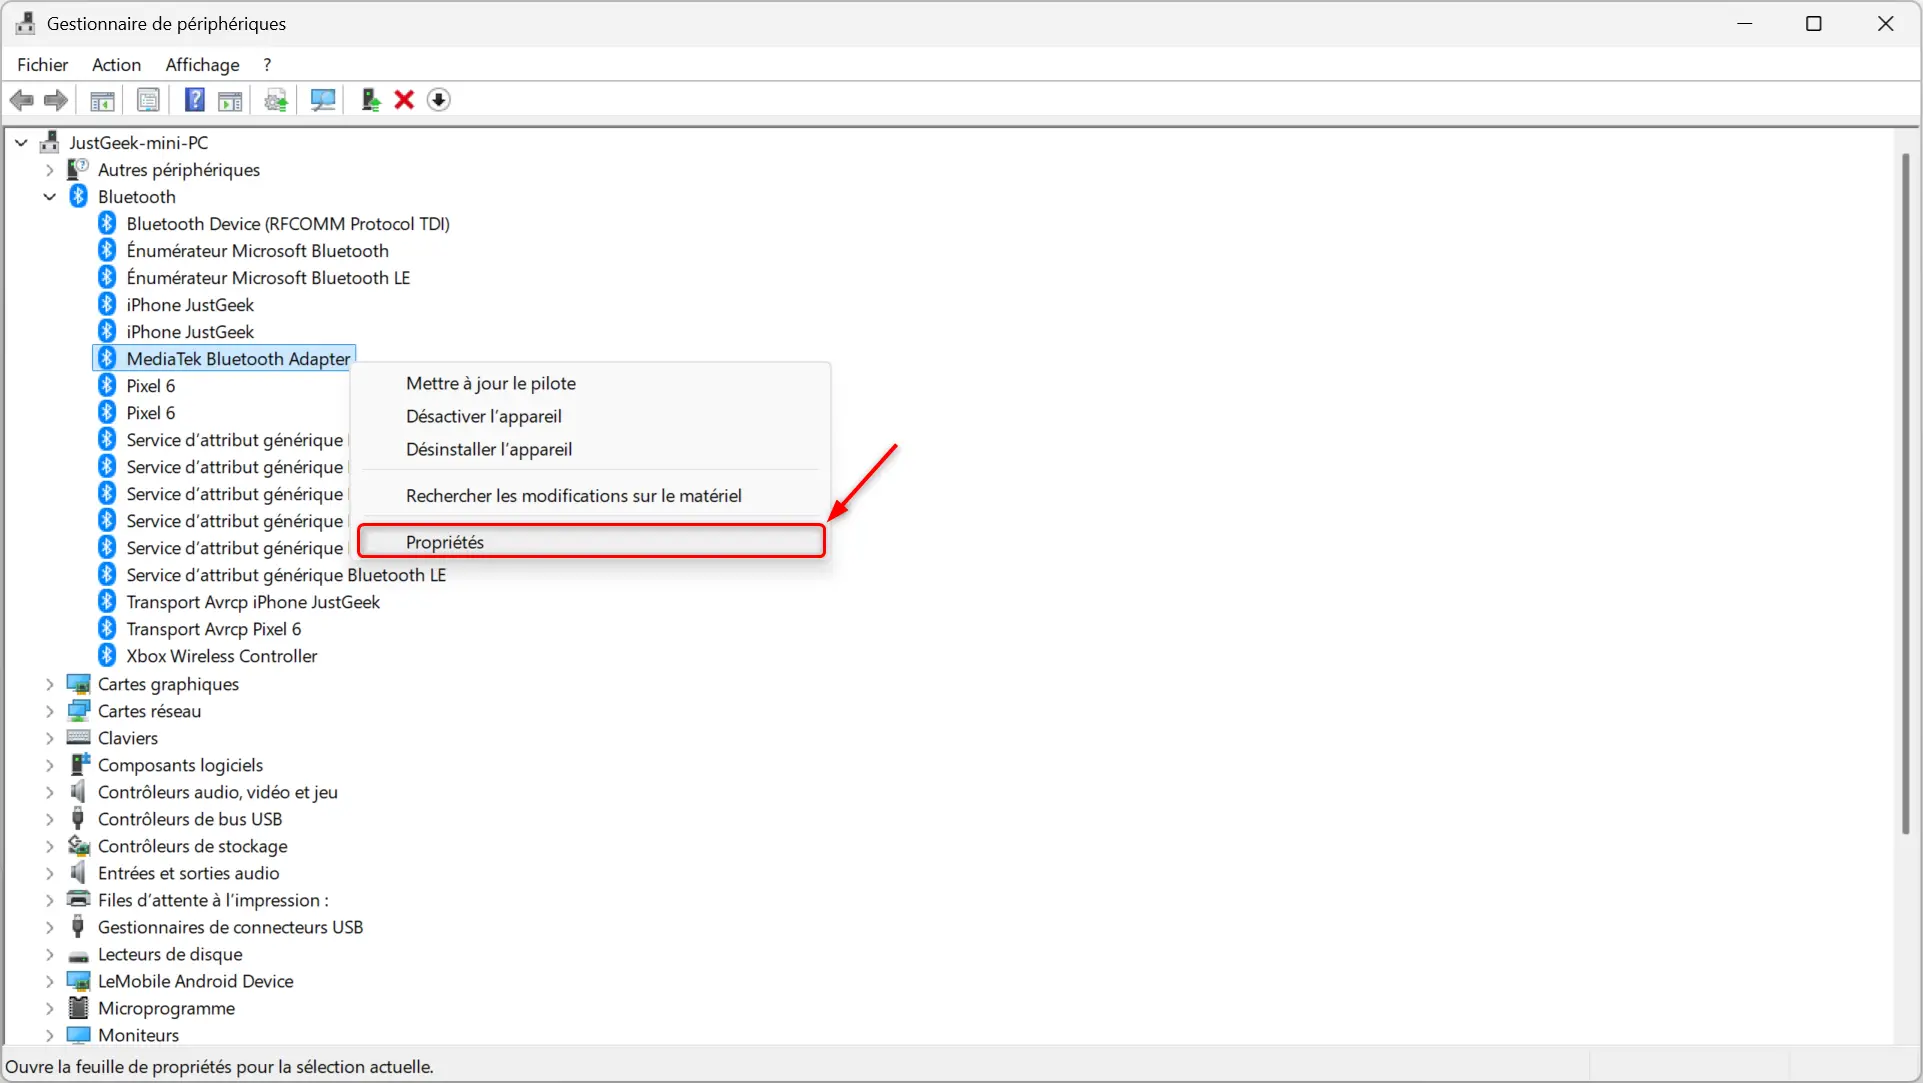Select Bluetooth Device (RFCOMM Protocol TDI)
This screenshot has width=1923, height=1083.
pos(288,224)
